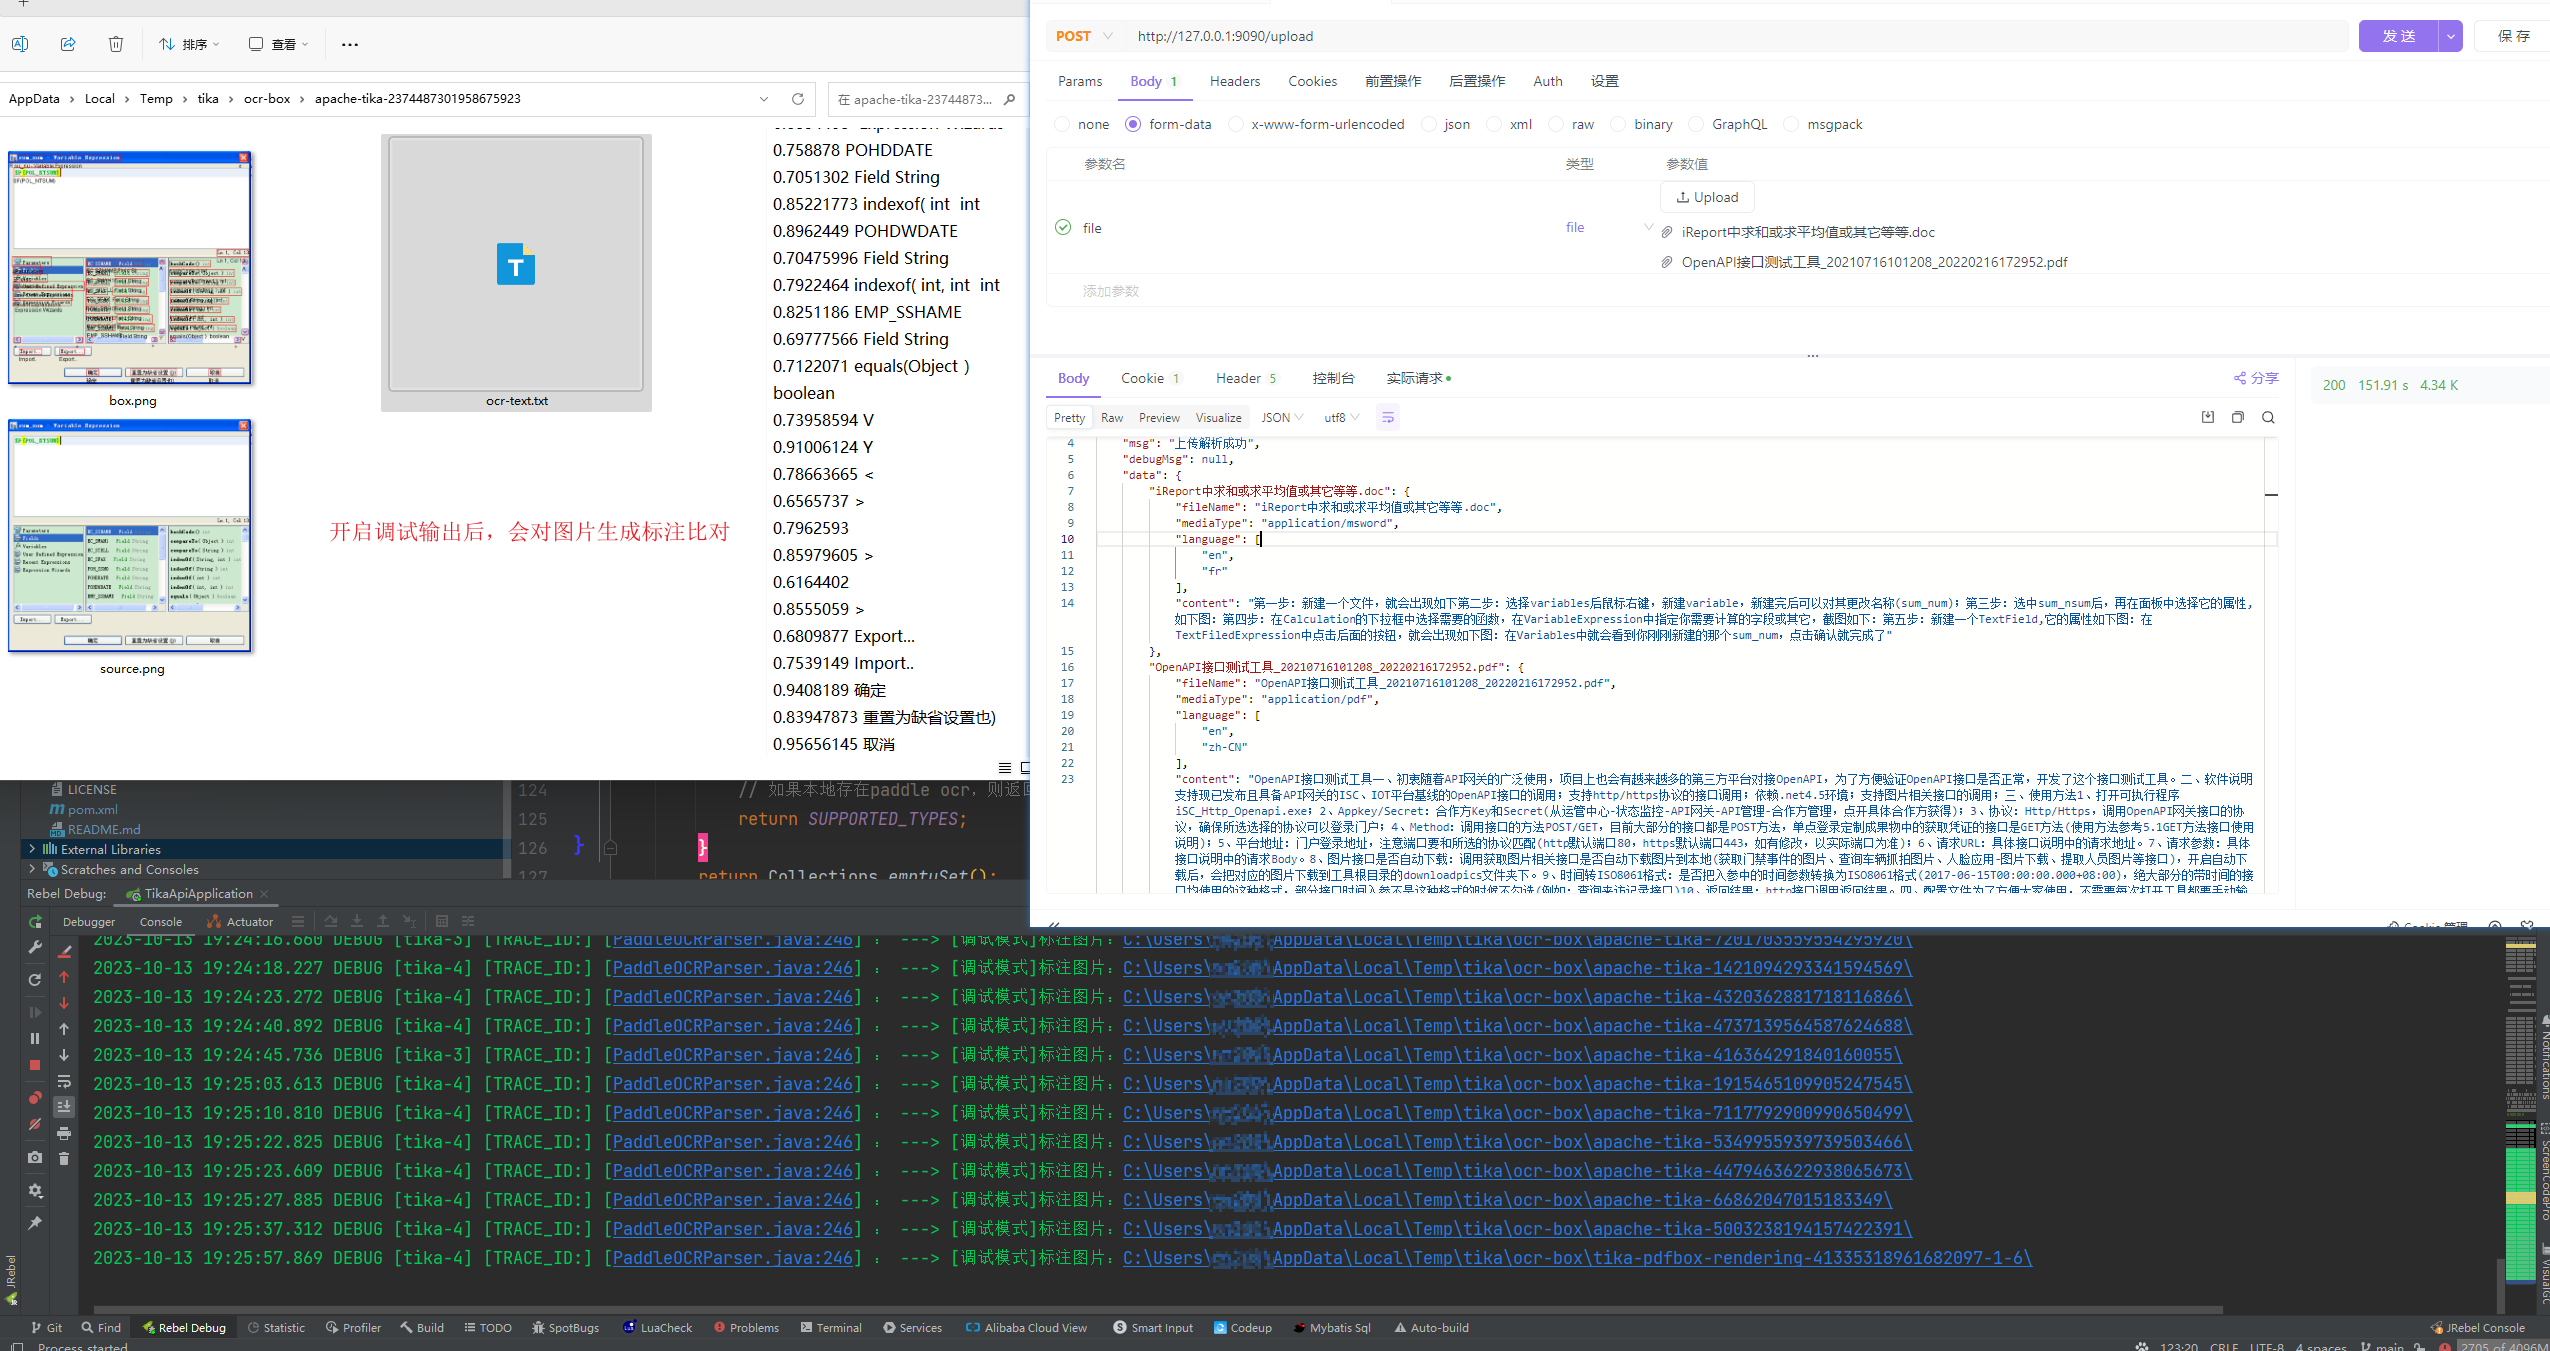This screenshot has height=1351, width=2550.
Task: Click the Upload button in parameter value
Action: click(1707, 197)
